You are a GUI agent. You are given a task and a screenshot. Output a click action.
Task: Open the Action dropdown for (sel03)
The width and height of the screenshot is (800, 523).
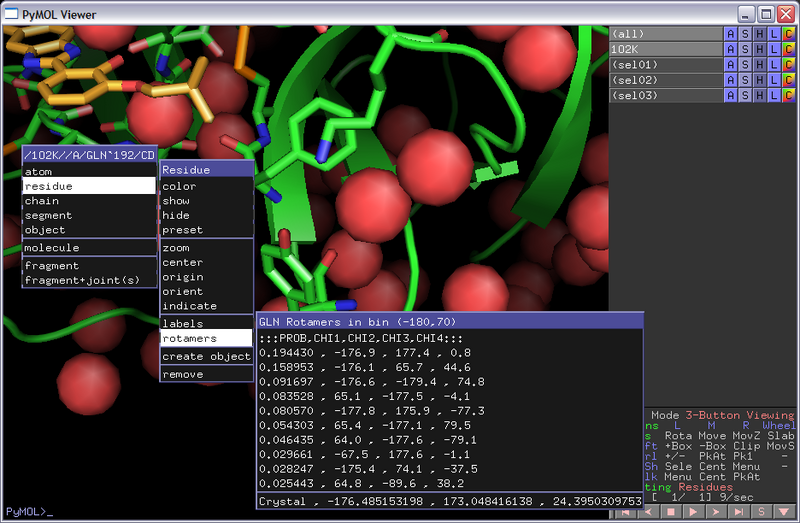731,95
